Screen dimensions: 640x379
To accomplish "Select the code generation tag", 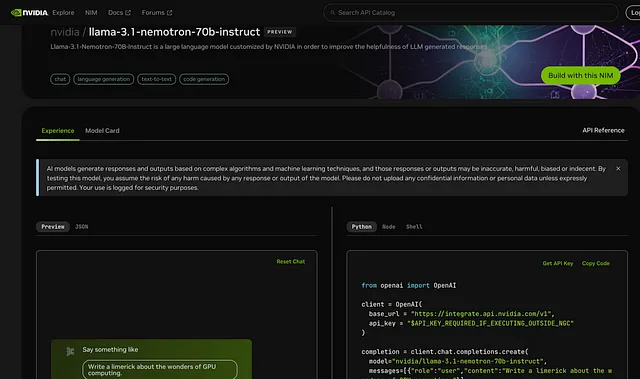I will pyautogui.click(x=204, y=79).
